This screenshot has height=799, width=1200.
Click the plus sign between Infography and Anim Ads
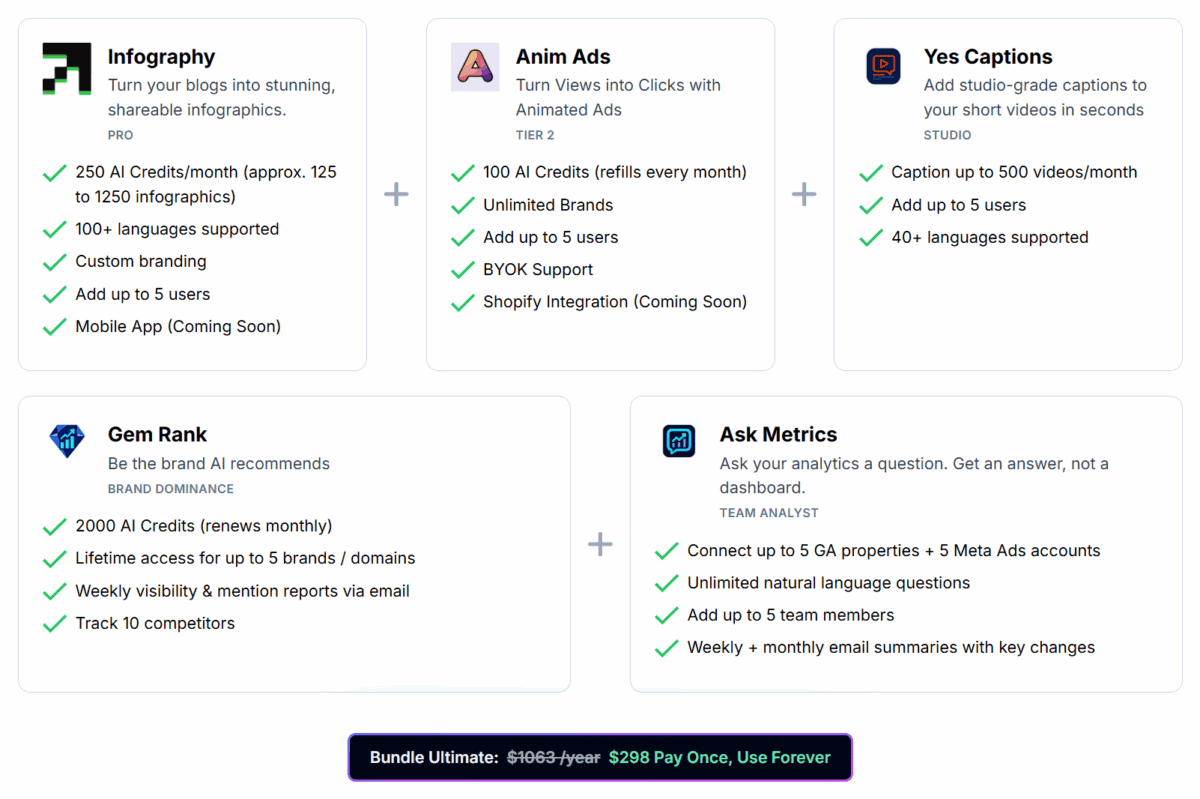(x=396, y=194)
